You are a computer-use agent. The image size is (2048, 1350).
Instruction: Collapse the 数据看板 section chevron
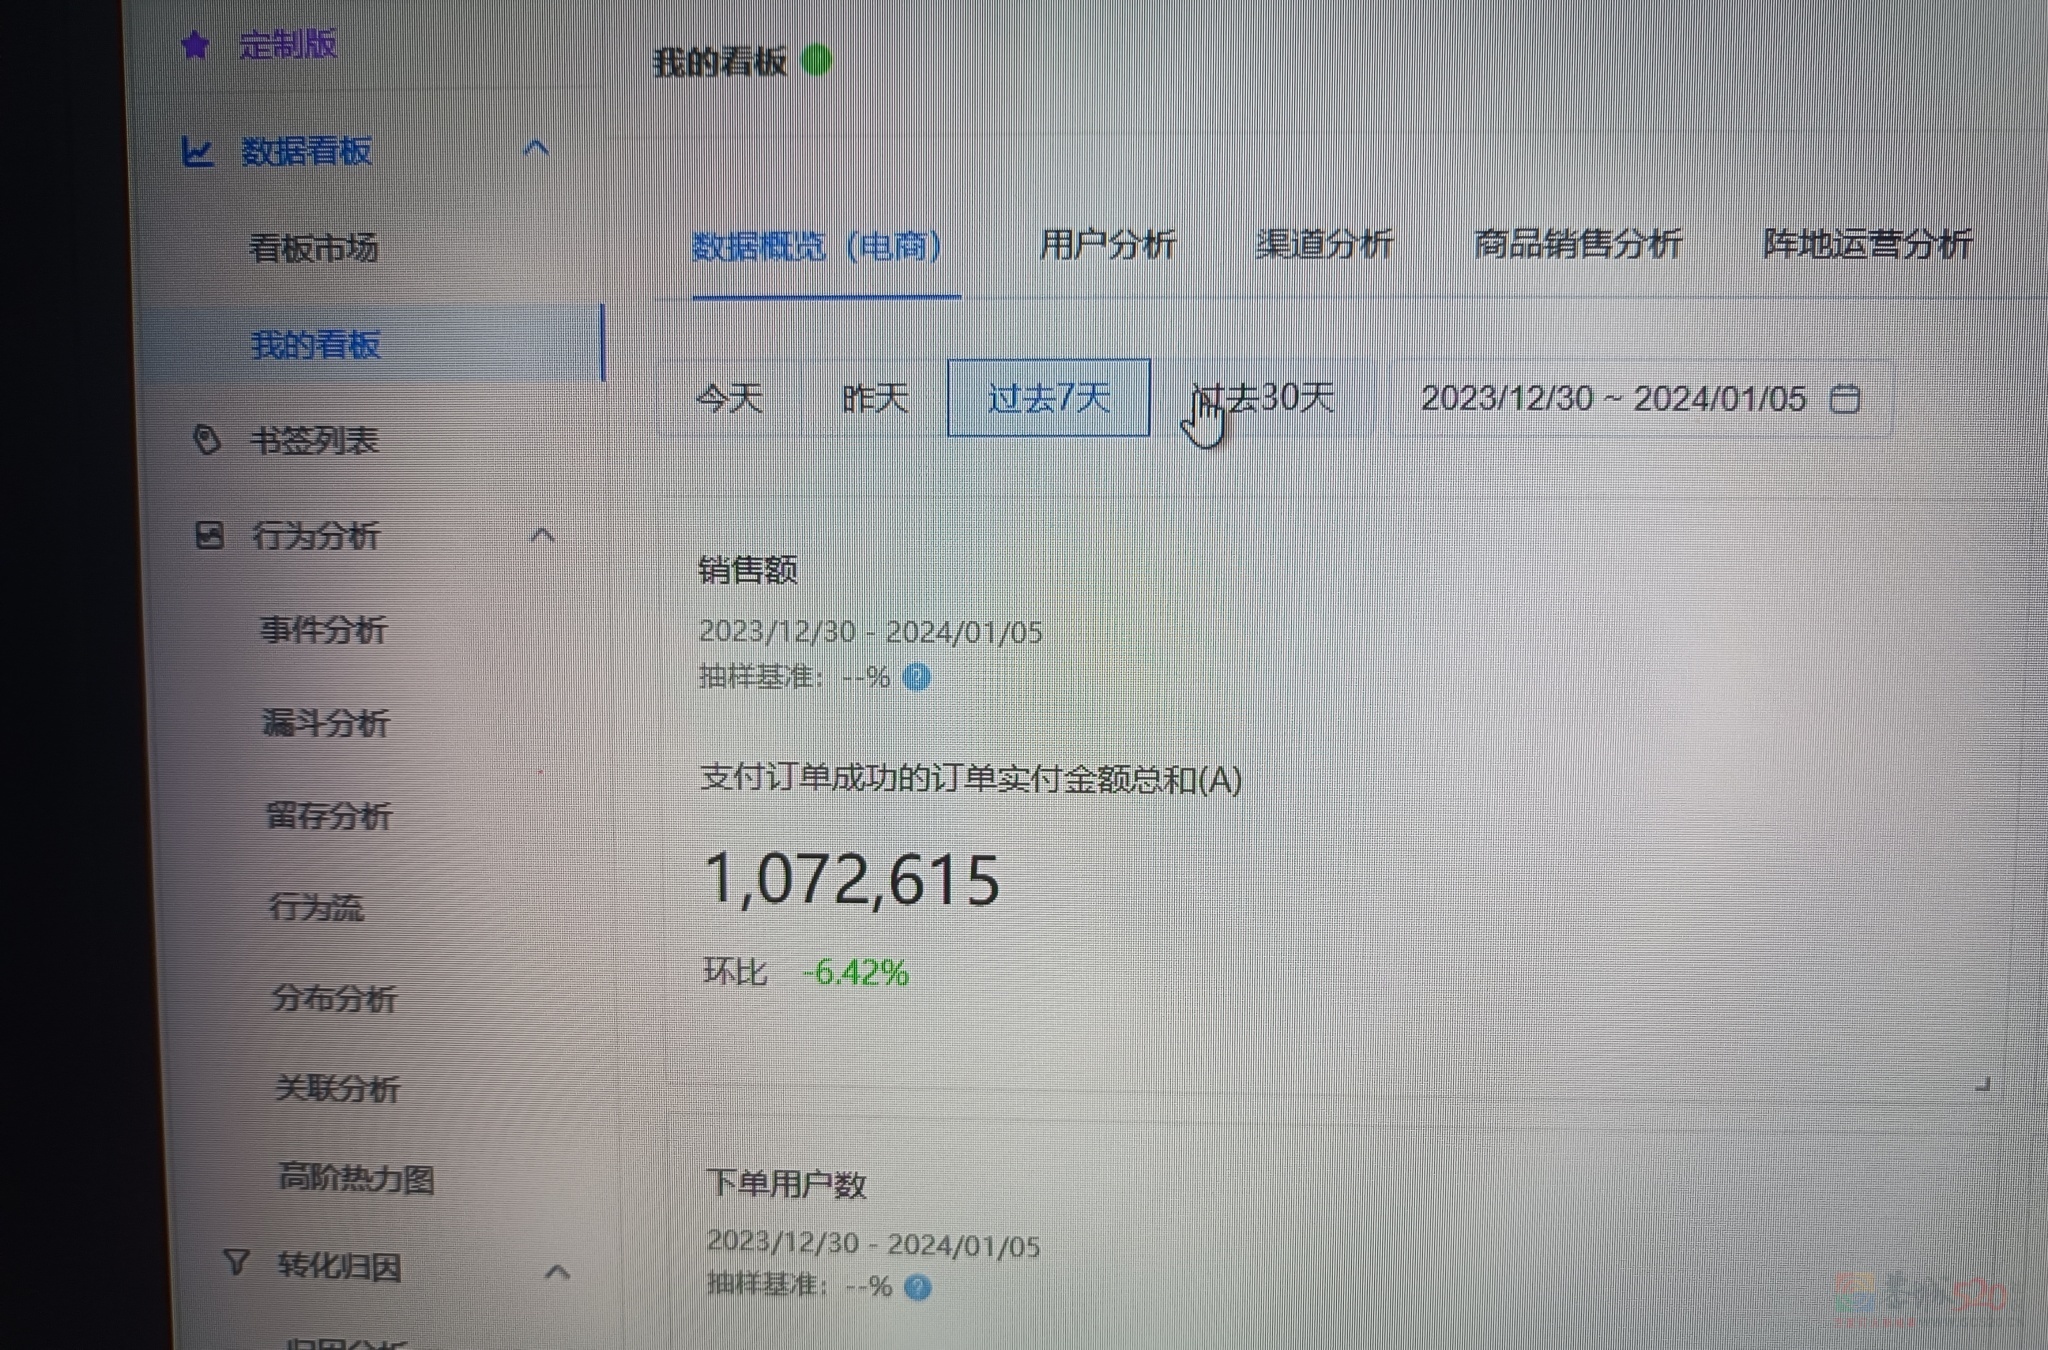point(538,148)
